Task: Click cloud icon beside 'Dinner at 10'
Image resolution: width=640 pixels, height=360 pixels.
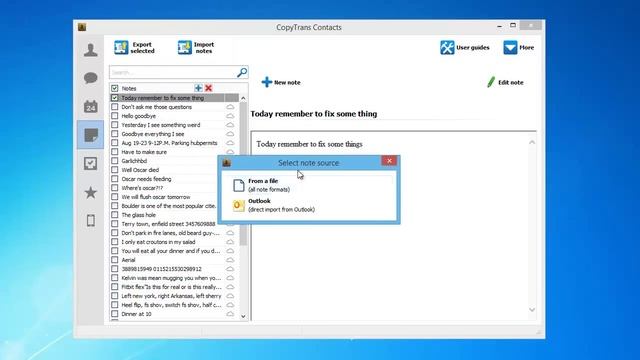Action: pyautogui.click(x=230, y=314)
